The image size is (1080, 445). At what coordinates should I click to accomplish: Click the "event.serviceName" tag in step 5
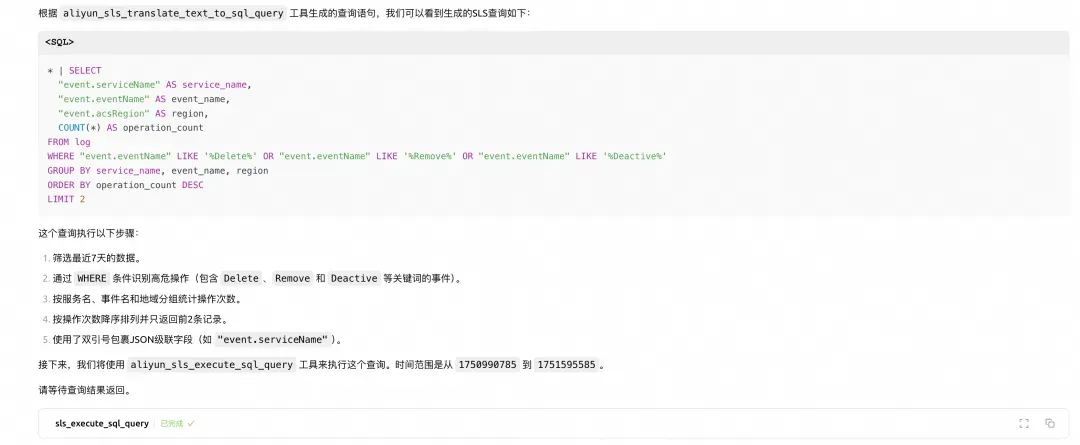click(x=272, y=340)
